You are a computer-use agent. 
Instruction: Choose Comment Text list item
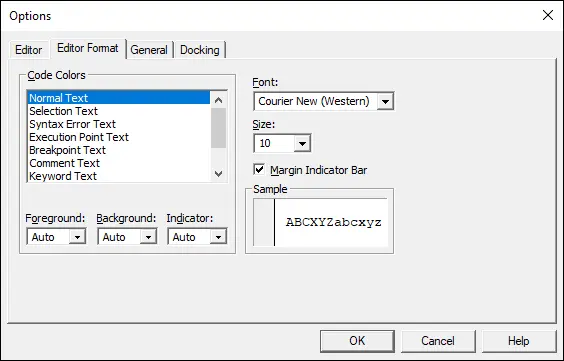click(x=119, y=163)
